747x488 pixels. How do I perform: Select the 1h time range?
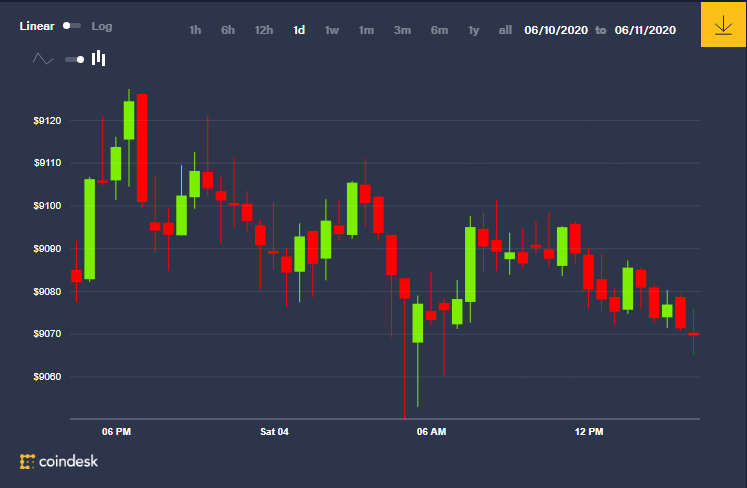pos(195,30)
